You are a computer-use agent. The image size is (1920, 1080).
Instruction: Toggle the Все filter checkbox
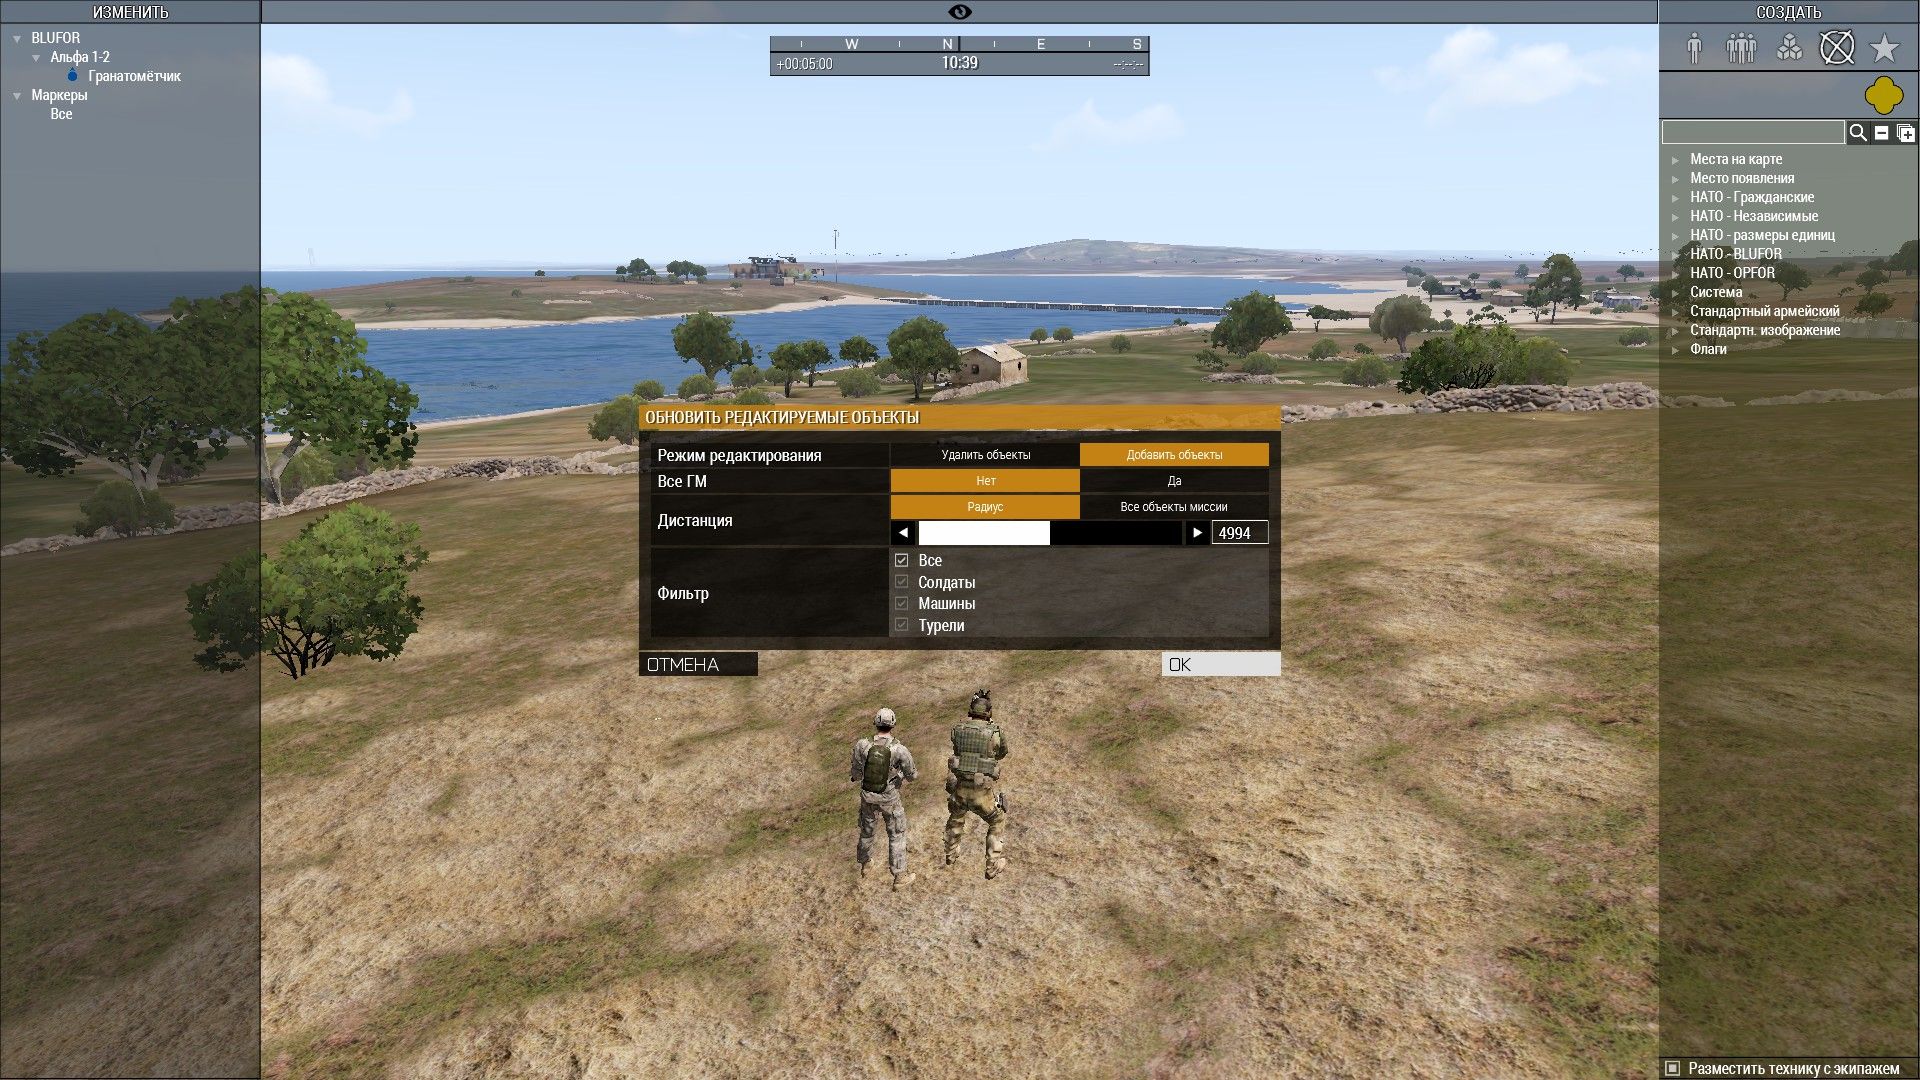click(902, 561)
